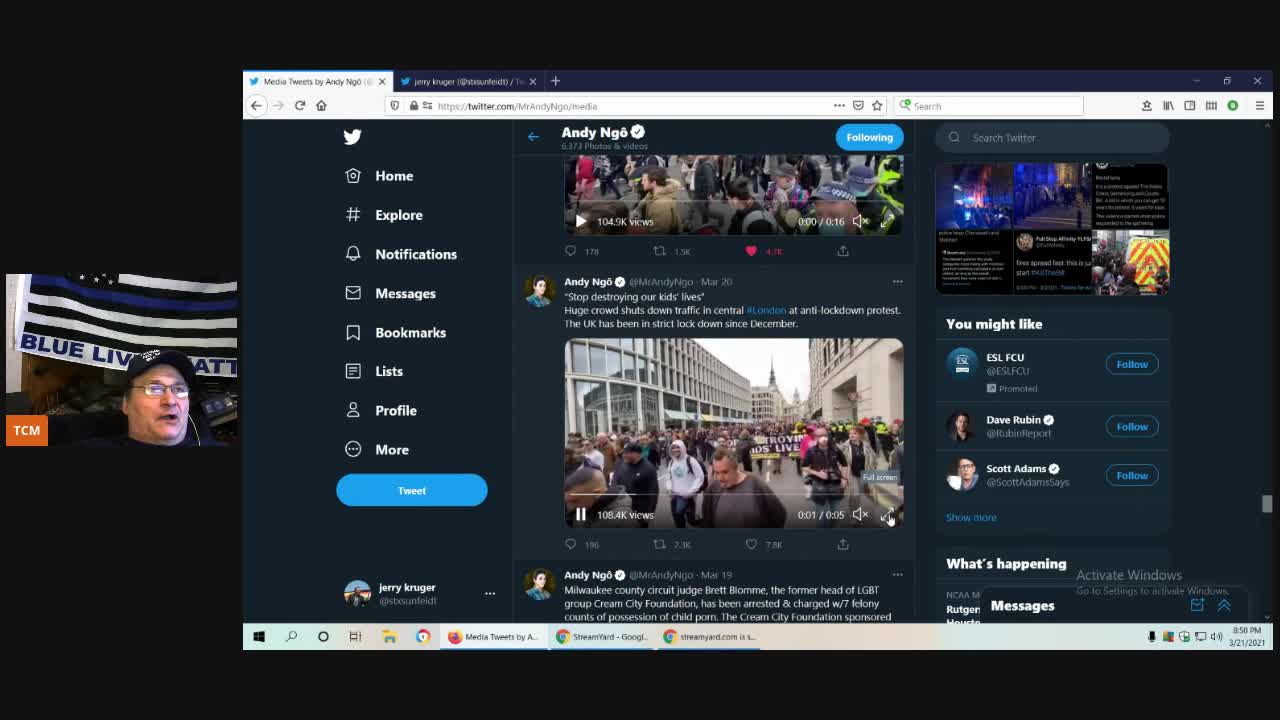Click the Following button
Viewport: 1280px width, 720px height.
coord(869,137)
